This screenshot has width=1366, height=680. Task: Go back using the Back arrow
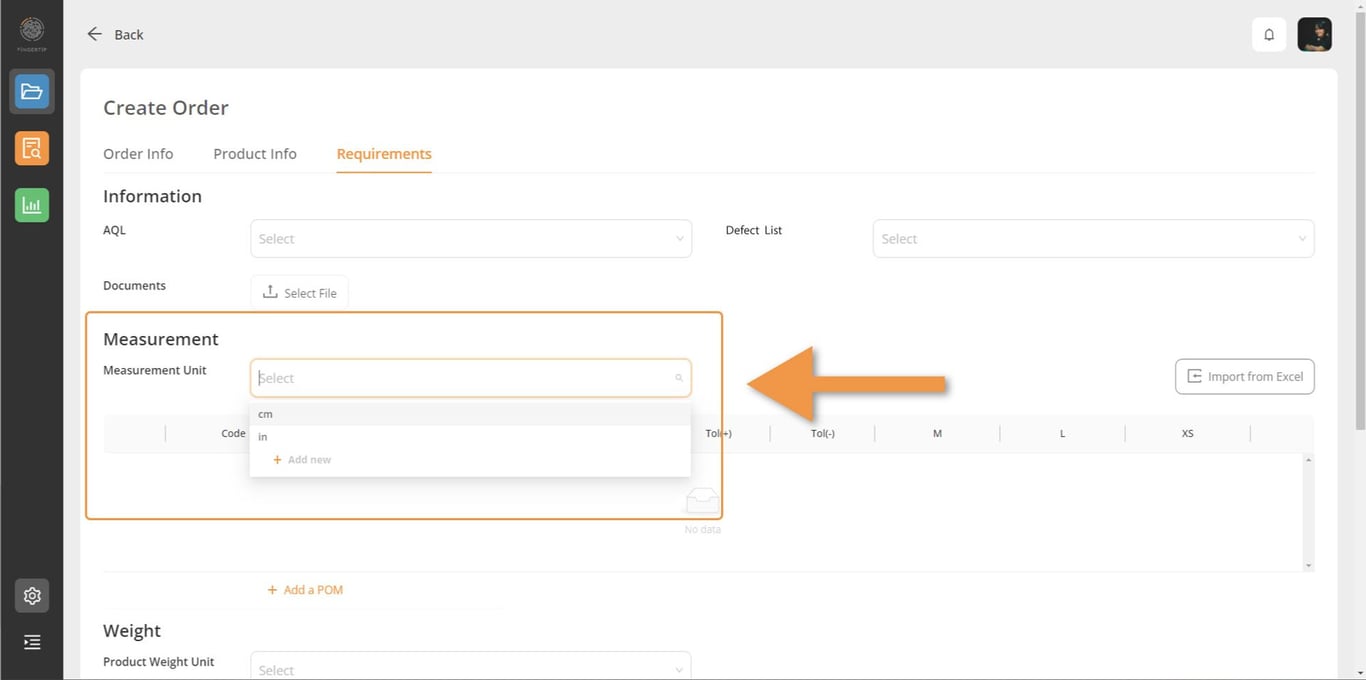tap(115, 34)
